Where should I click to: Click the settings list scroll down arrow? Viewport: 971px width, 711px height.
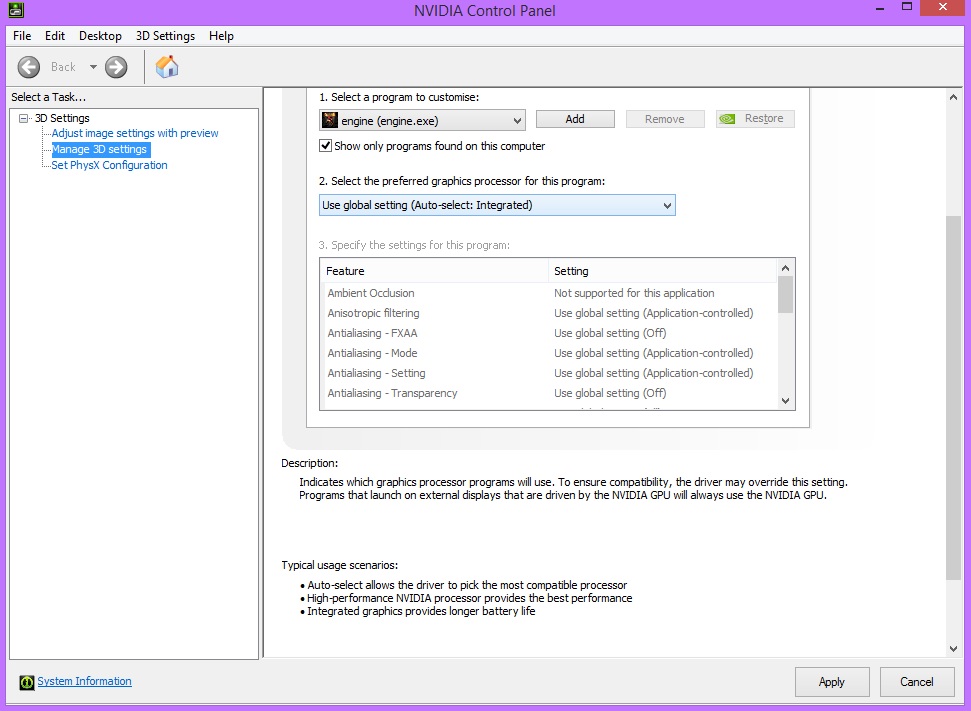tap(785, 401)
